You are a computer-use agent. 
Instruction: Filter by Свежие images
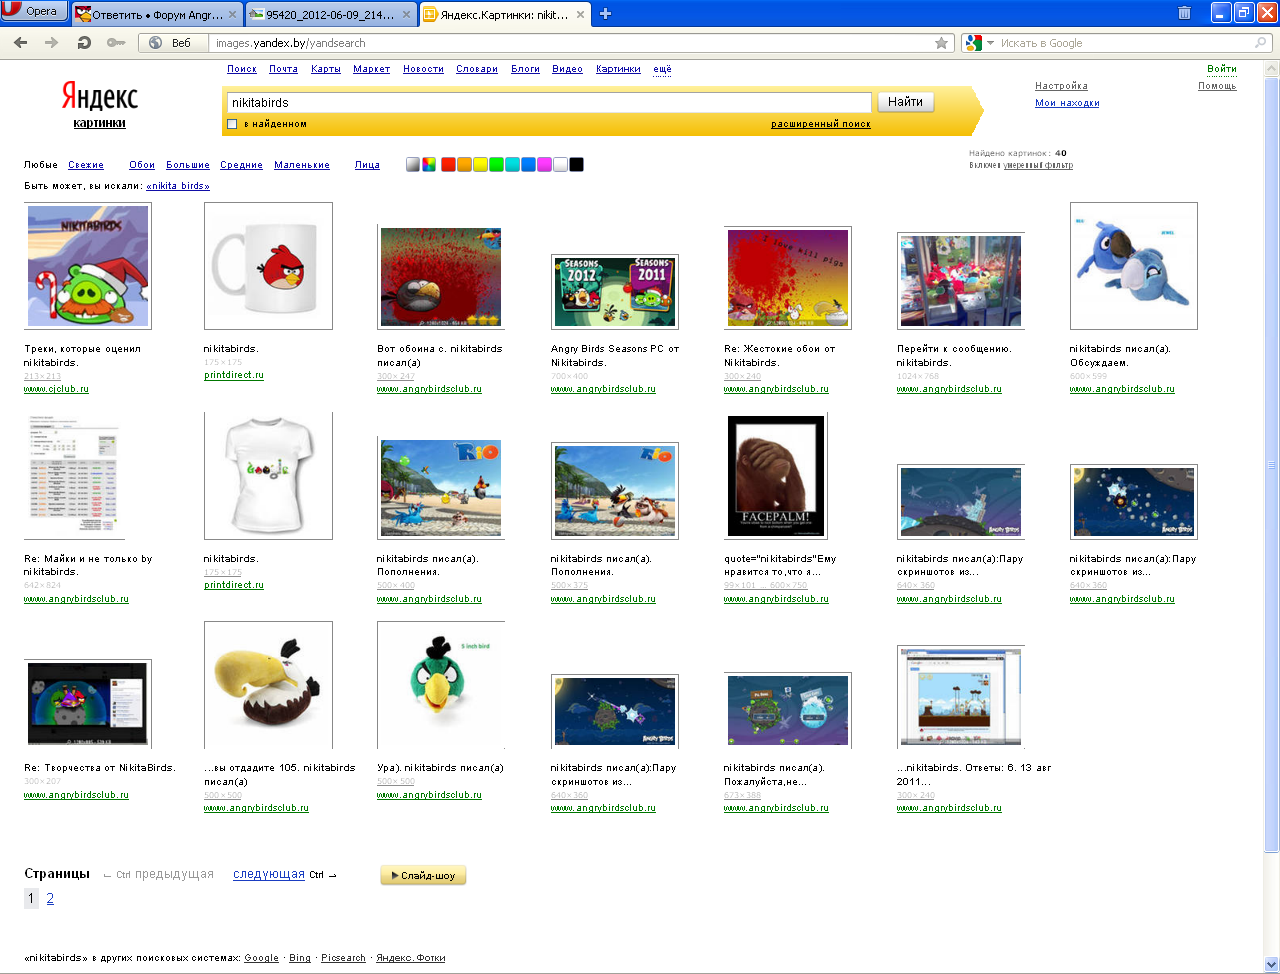tap(86, 165)
